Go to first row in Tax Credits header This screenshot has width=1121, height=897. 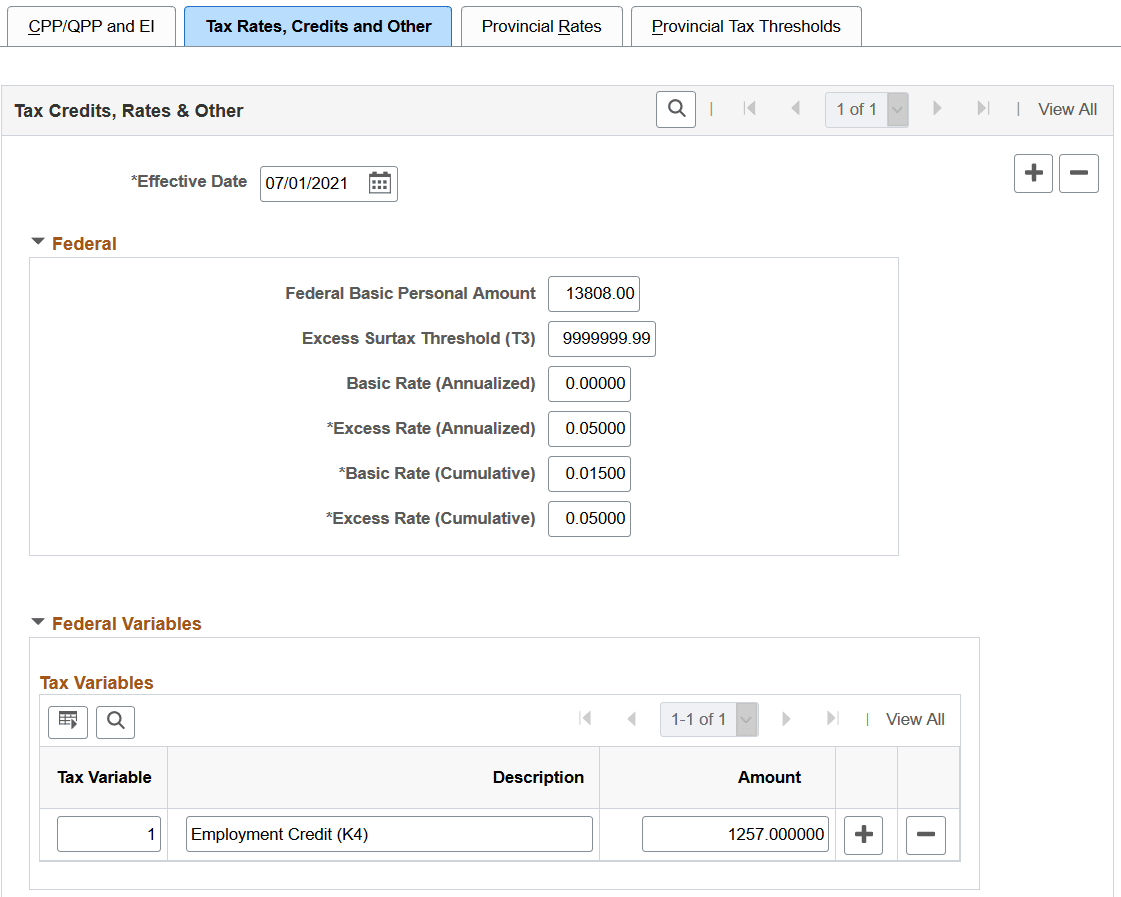(x=749, y=109)
